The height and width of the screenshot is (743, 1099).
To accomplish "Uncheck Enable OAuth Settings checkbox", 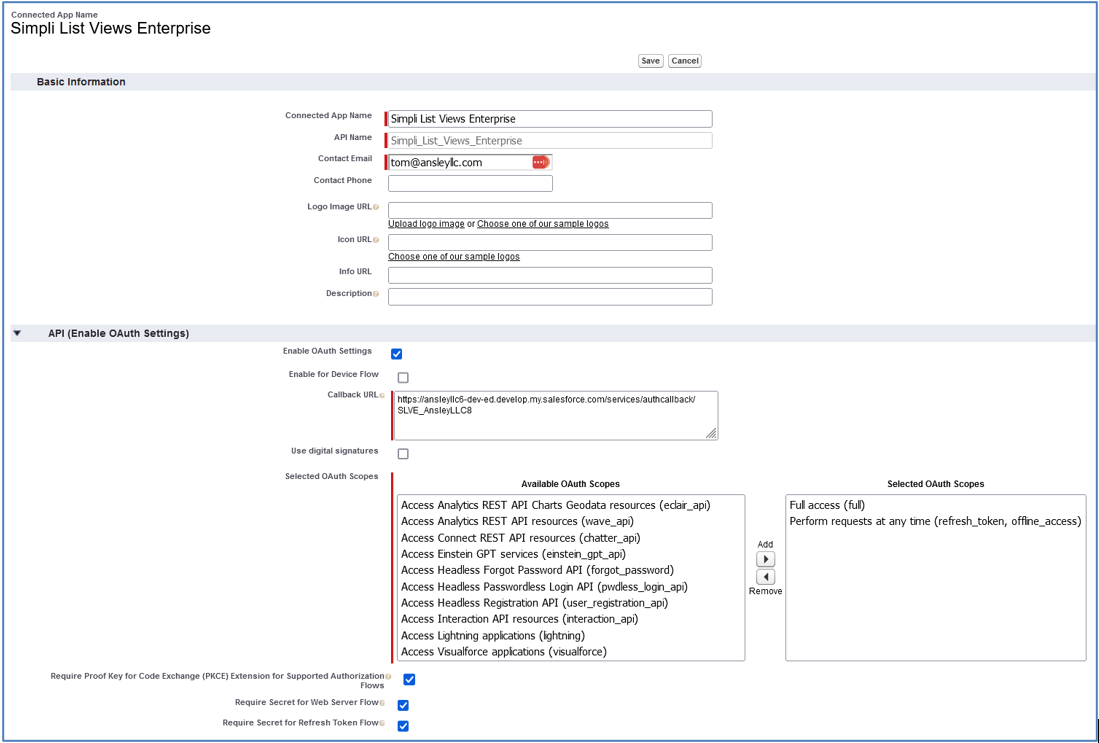I will (x=397, y=354).
